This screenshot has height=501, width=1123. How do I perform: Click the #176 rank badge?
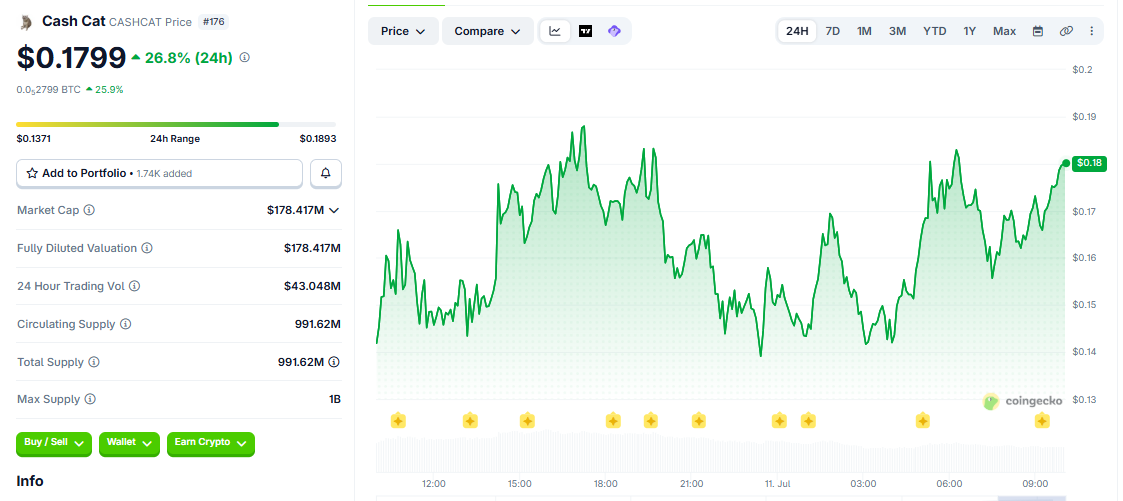coord(213,22)
